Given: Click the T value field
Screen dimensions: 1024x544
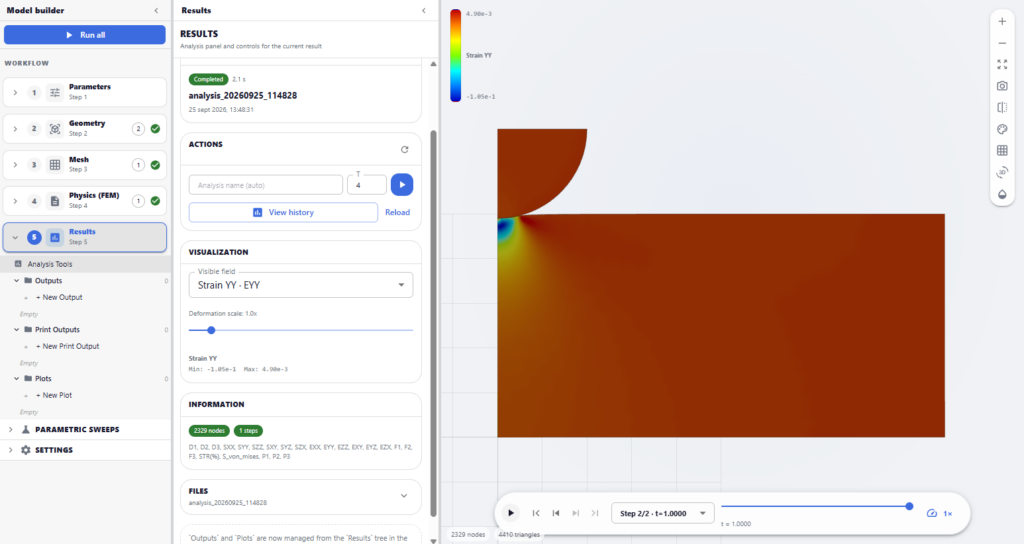Looking at the screenshot, I should point(366,185).
